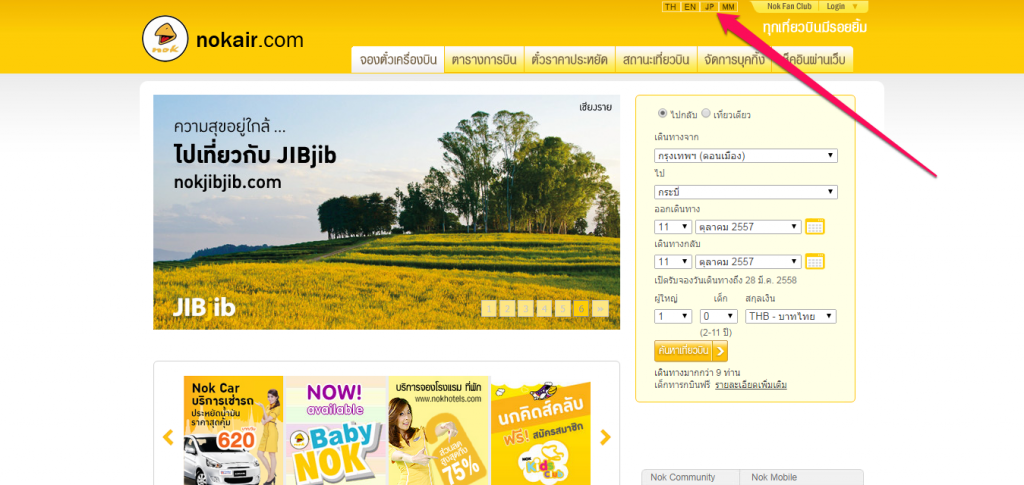The height and width of the screenshot is (485, 1024).
Task: Switch language to TH
Action: click(x=670, y=7)
